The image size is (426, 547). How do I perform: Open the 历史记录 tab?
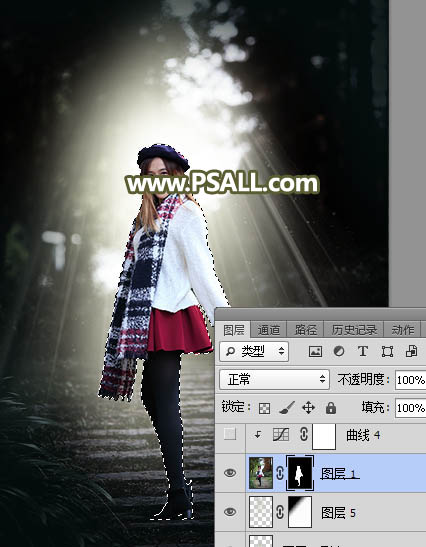click(x=354, y=330)
